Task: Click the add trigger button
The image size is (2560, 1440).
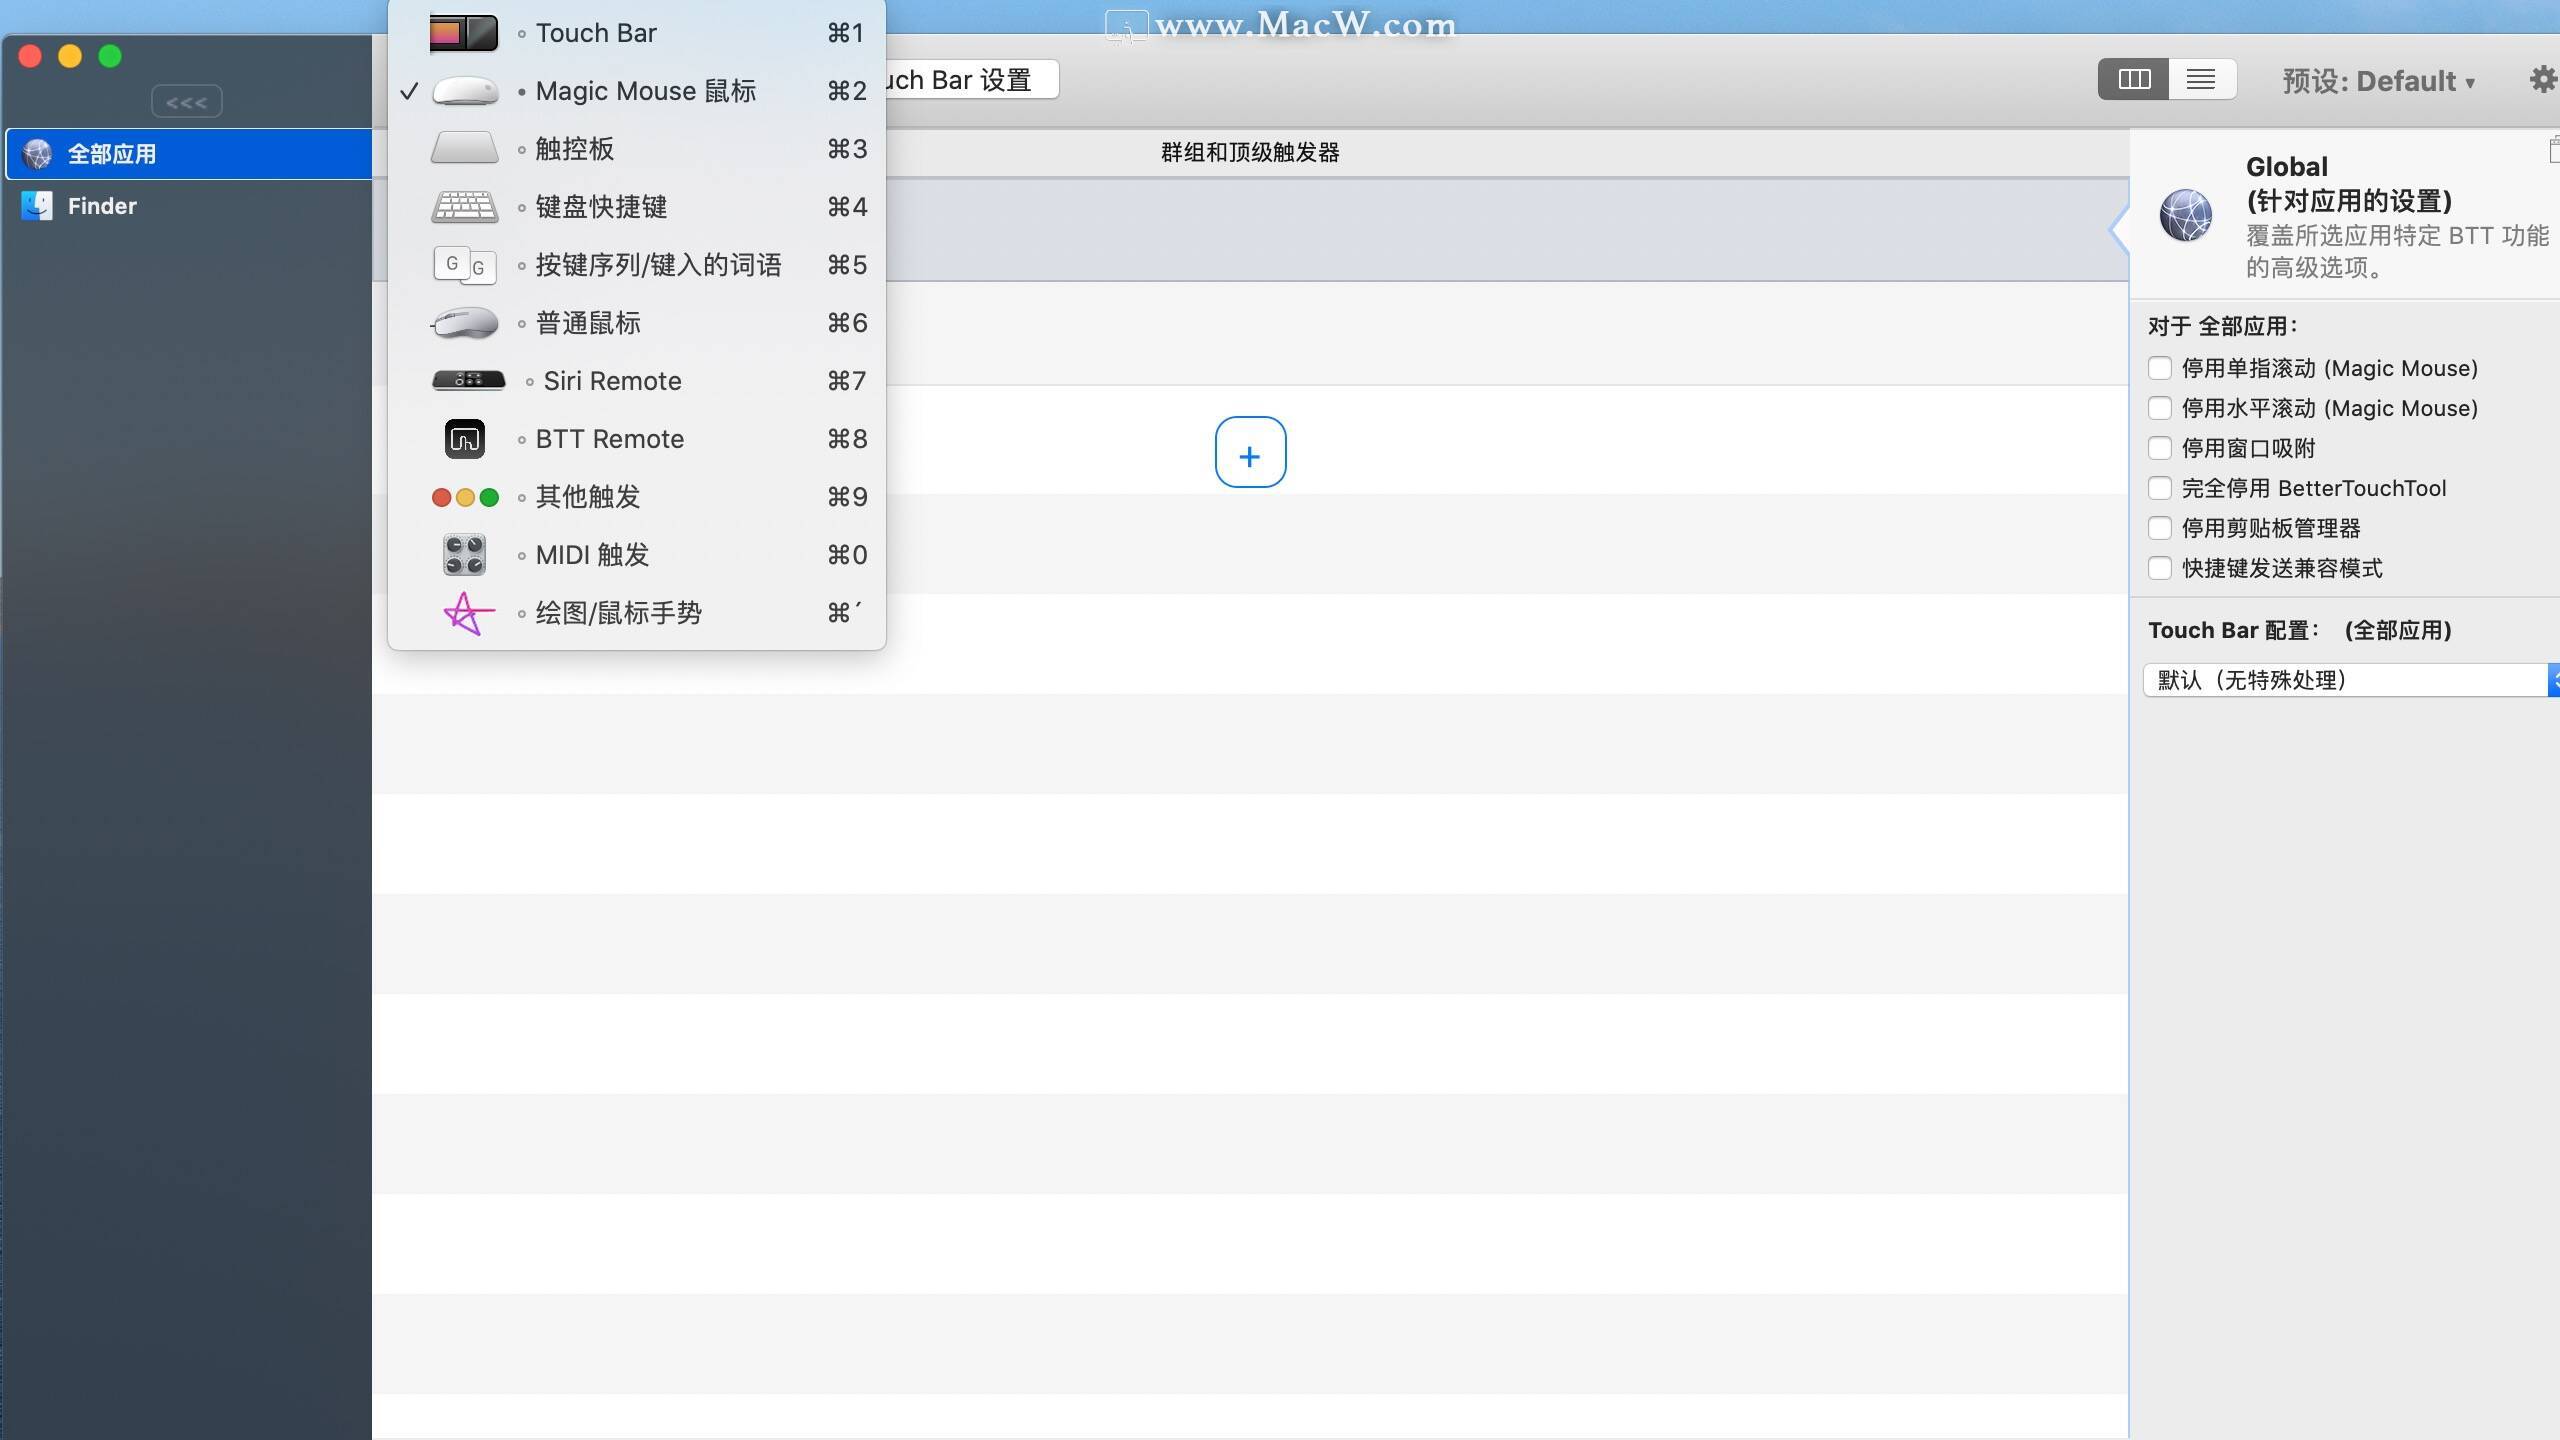Action: tap(1248, 455)
